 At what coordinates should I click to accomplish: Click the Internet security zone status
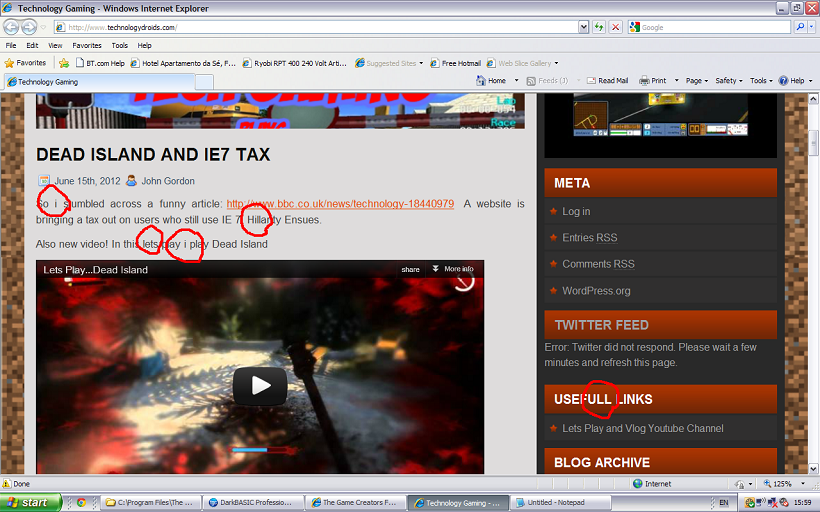coord(652,484)
